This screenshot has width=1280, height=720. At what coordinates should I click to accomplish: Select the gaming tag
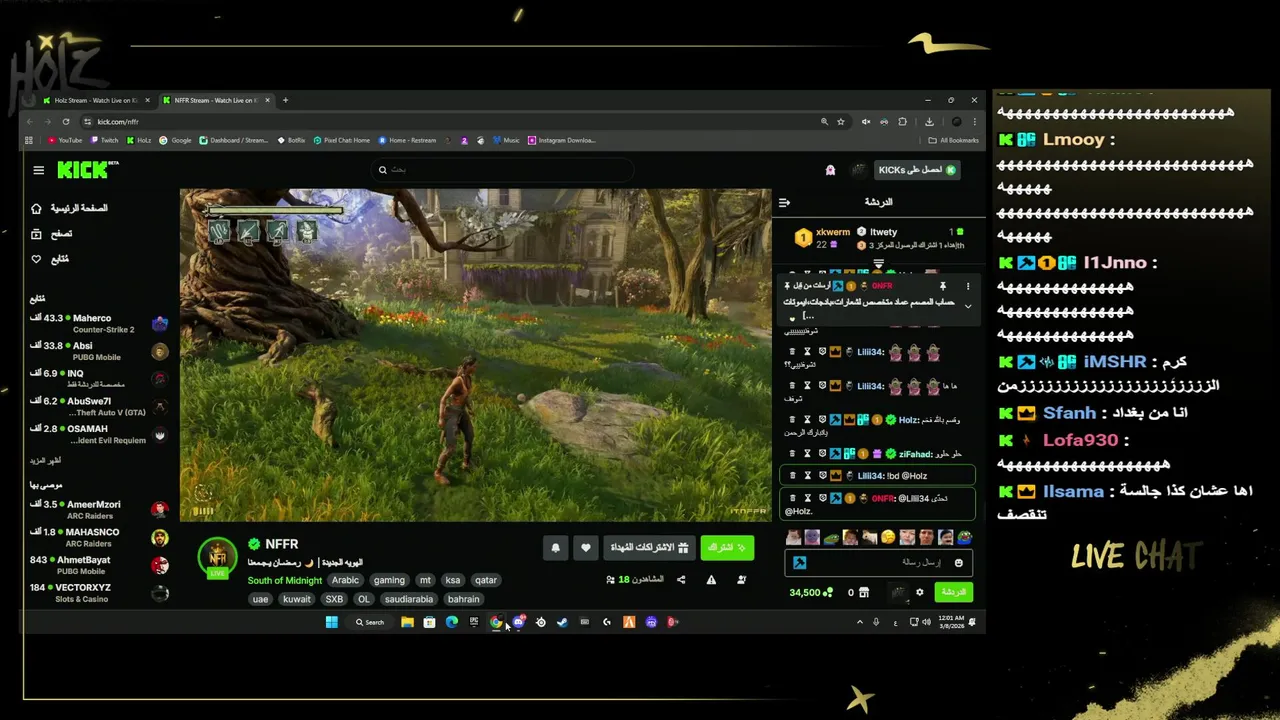[x=389, y=580]
